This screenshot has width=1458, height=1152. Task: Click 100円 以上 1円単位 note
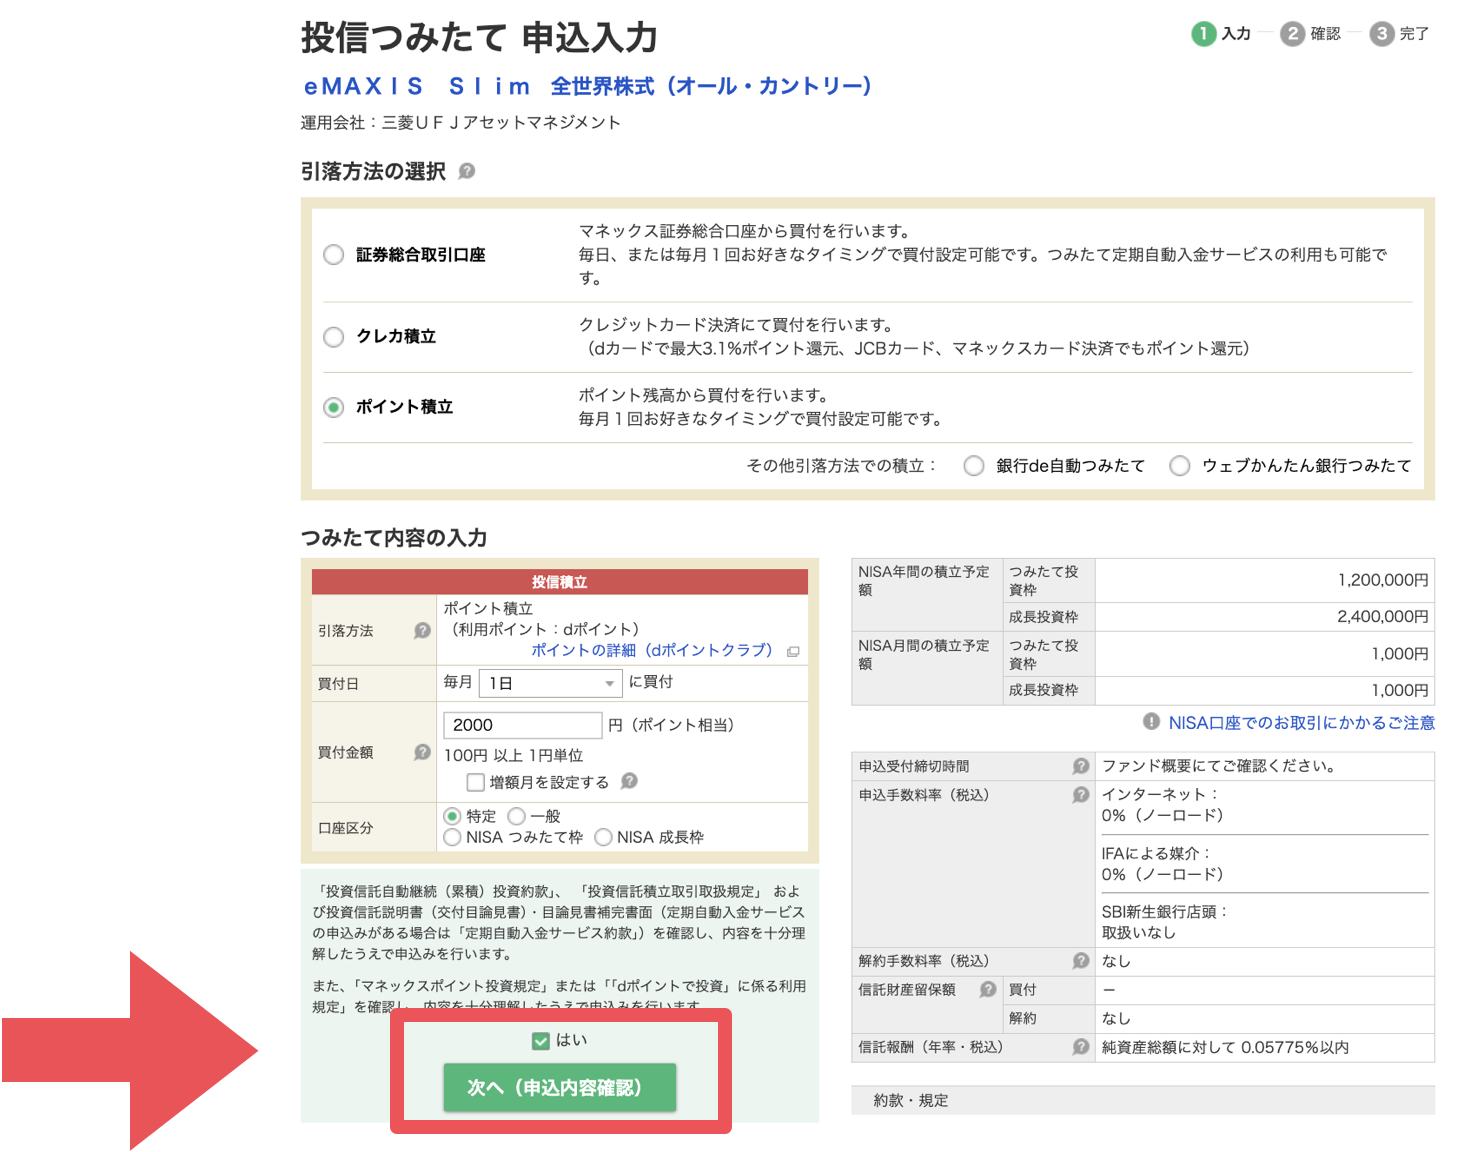pyautogui.click(x=513, y=756)
